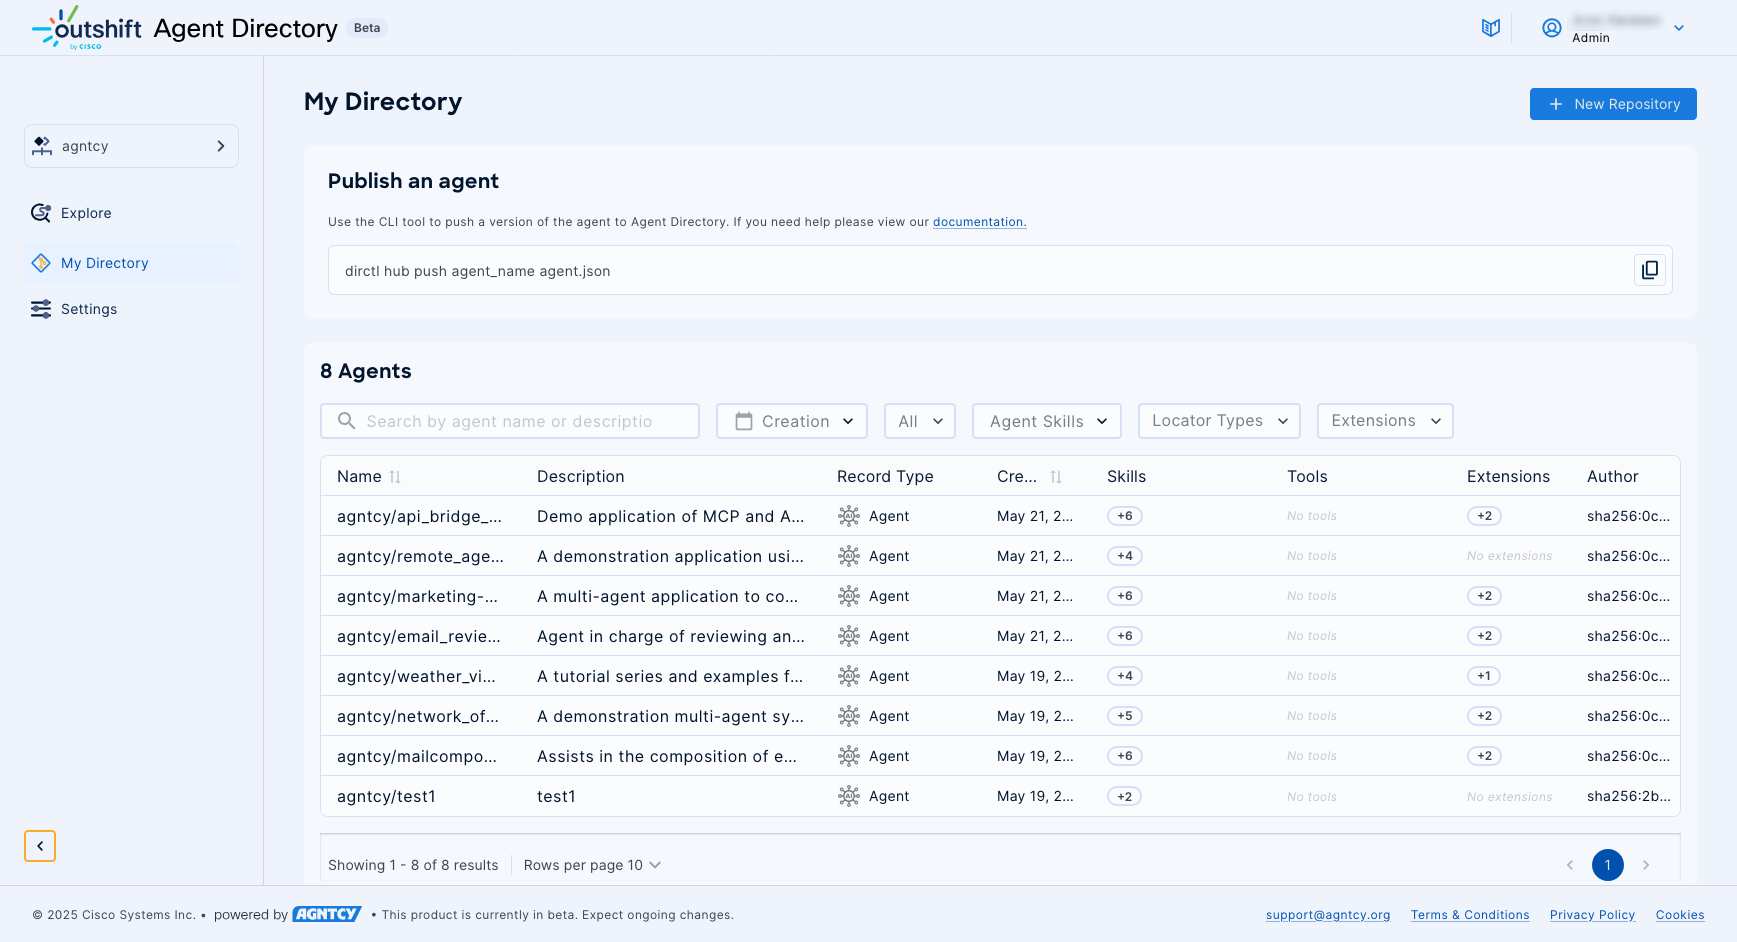Expand the Agent Skills filter dropdown
Screen dimensions: 1737x942
pyautogui.click(x=1046, y=421)
